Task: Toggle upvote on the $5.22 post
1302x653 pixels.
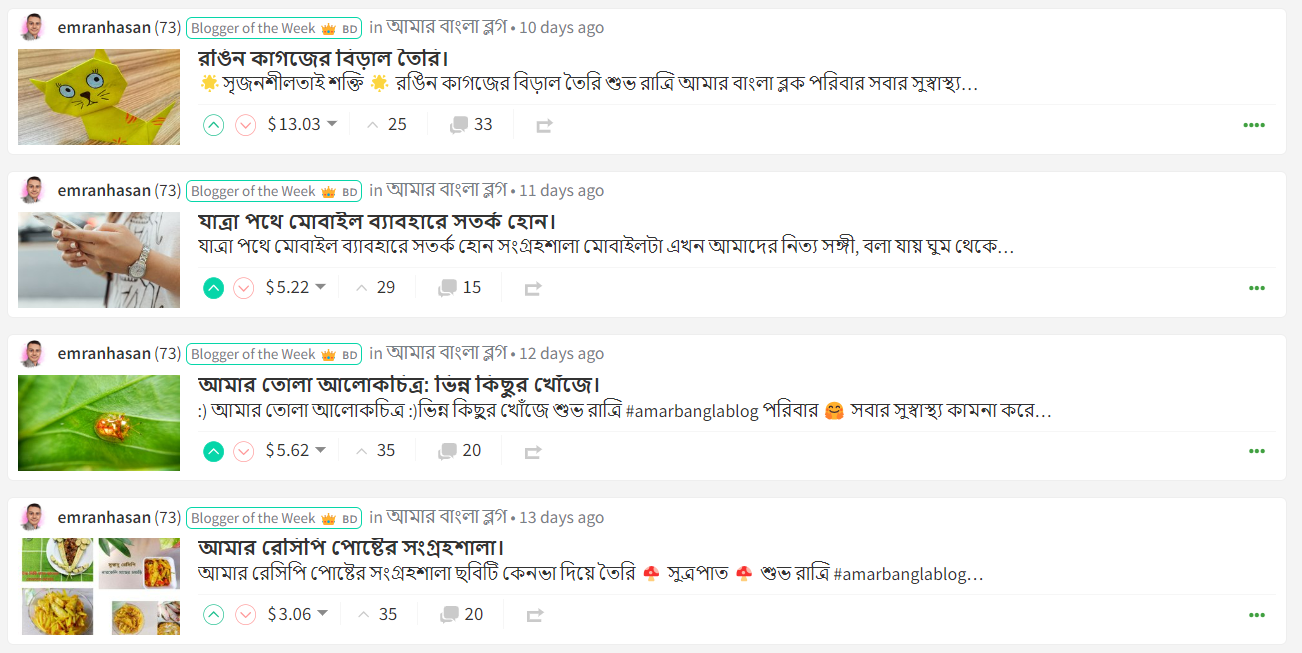Action: tap(213, 288)
